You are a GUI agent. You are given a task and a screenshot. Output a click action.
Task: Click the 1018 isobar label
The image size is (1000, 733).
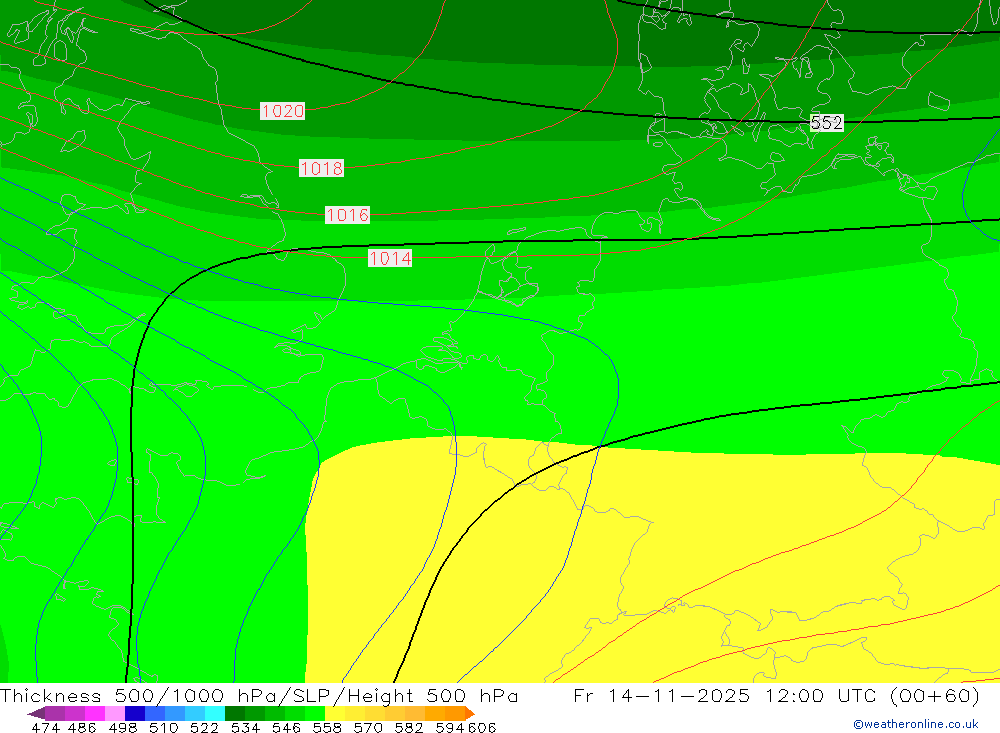pyautogui.click(x=321, y=168)
